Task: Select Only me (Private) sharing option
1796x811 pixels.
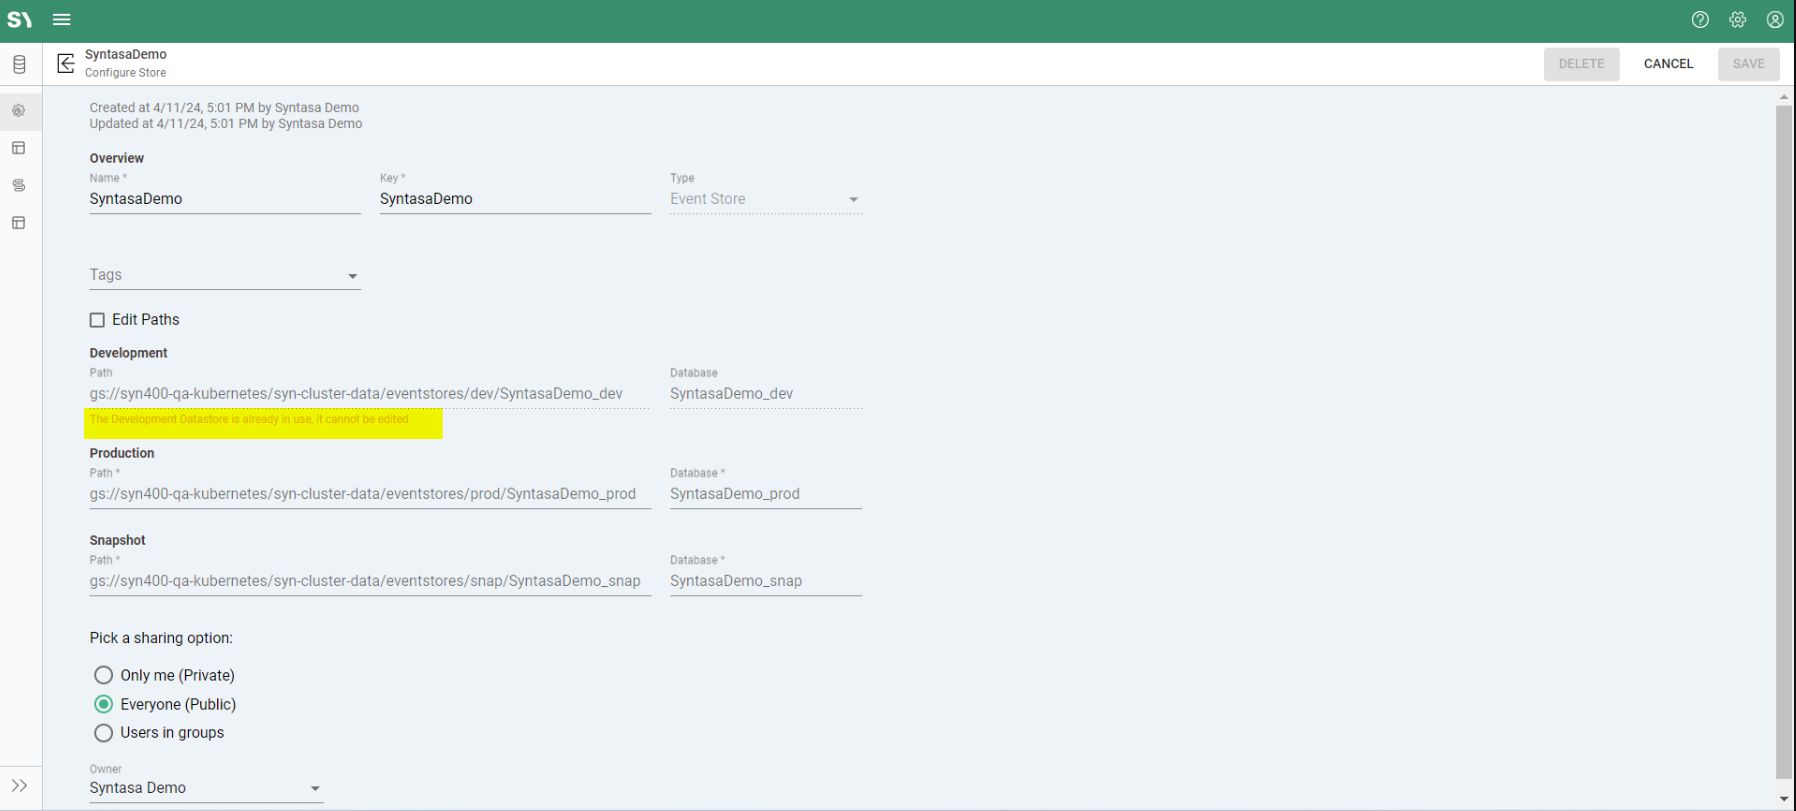Action: click(104, 675)
